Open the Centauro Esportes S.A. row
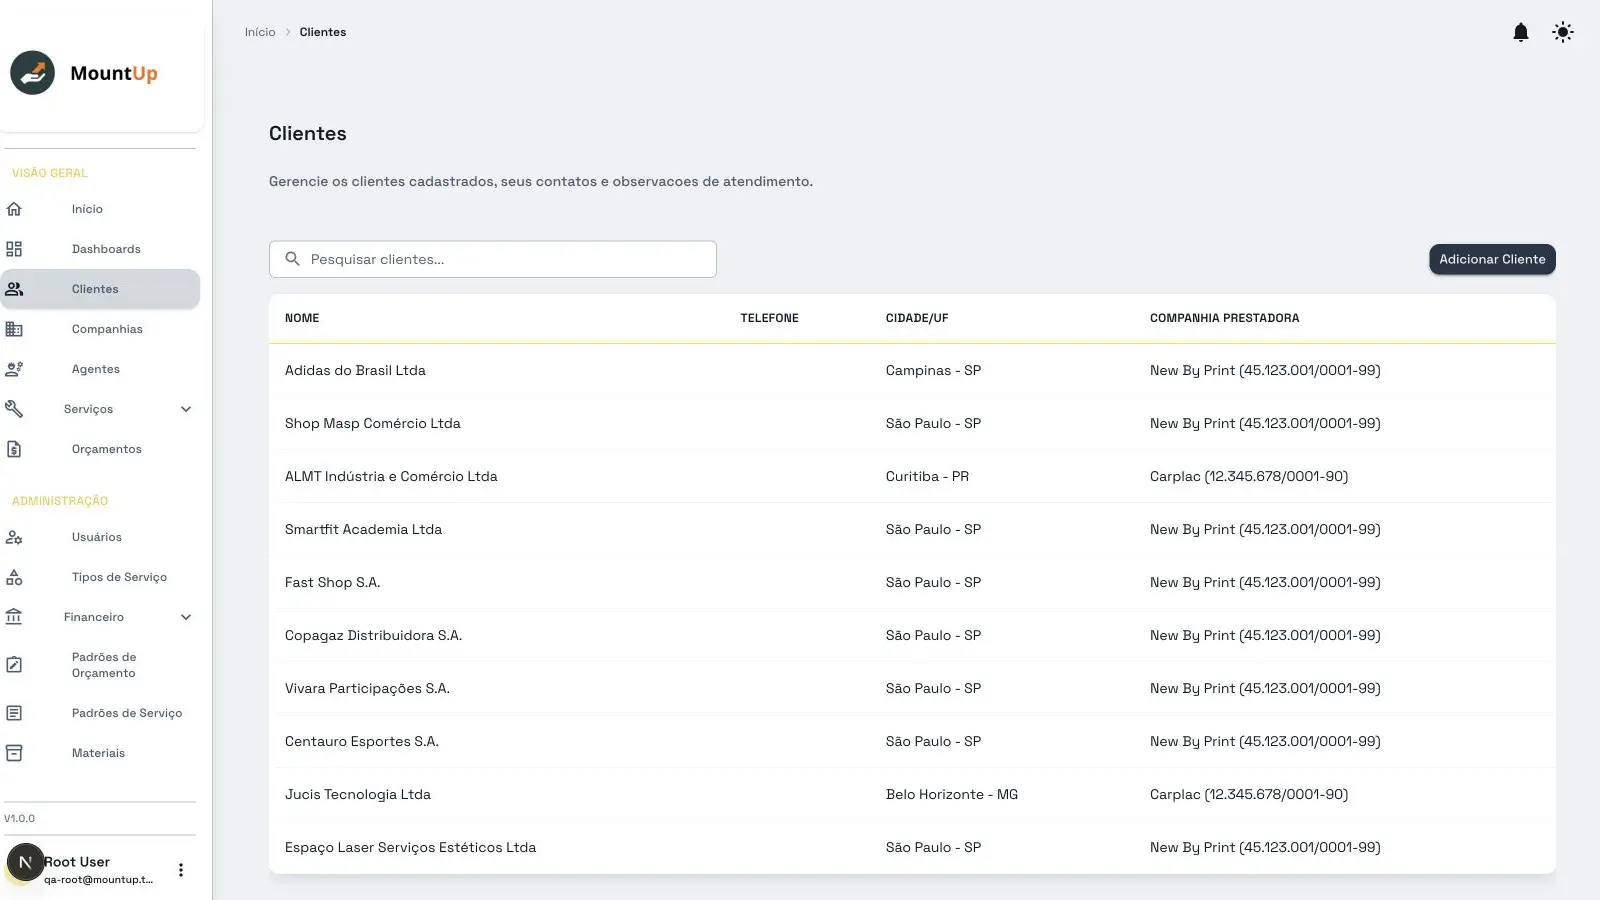1600x900 pixels. [912, 741]
